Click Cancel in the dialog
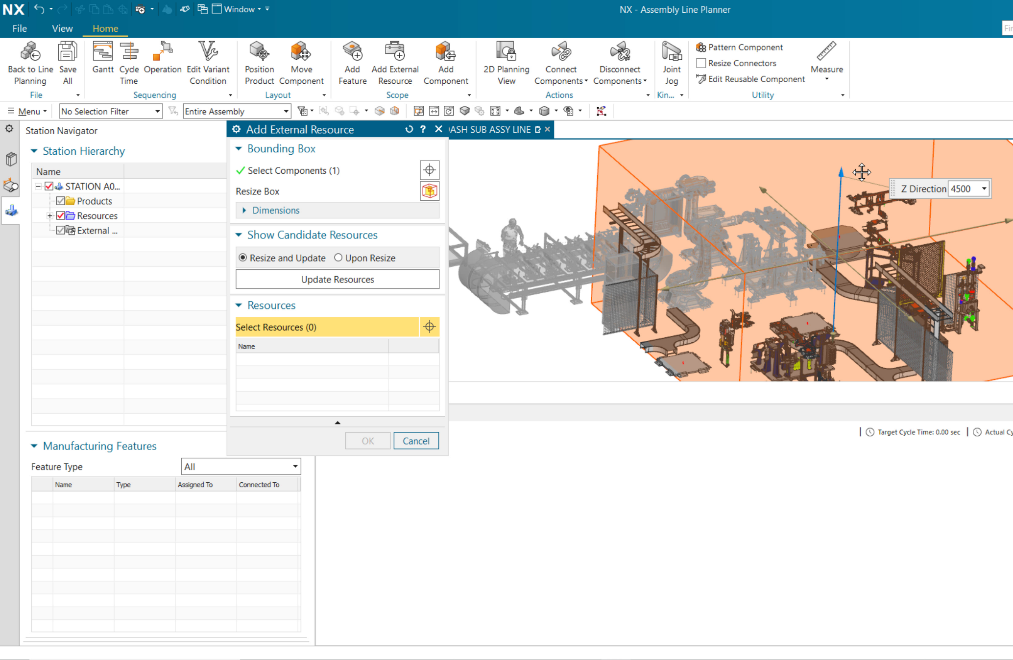 415,441
